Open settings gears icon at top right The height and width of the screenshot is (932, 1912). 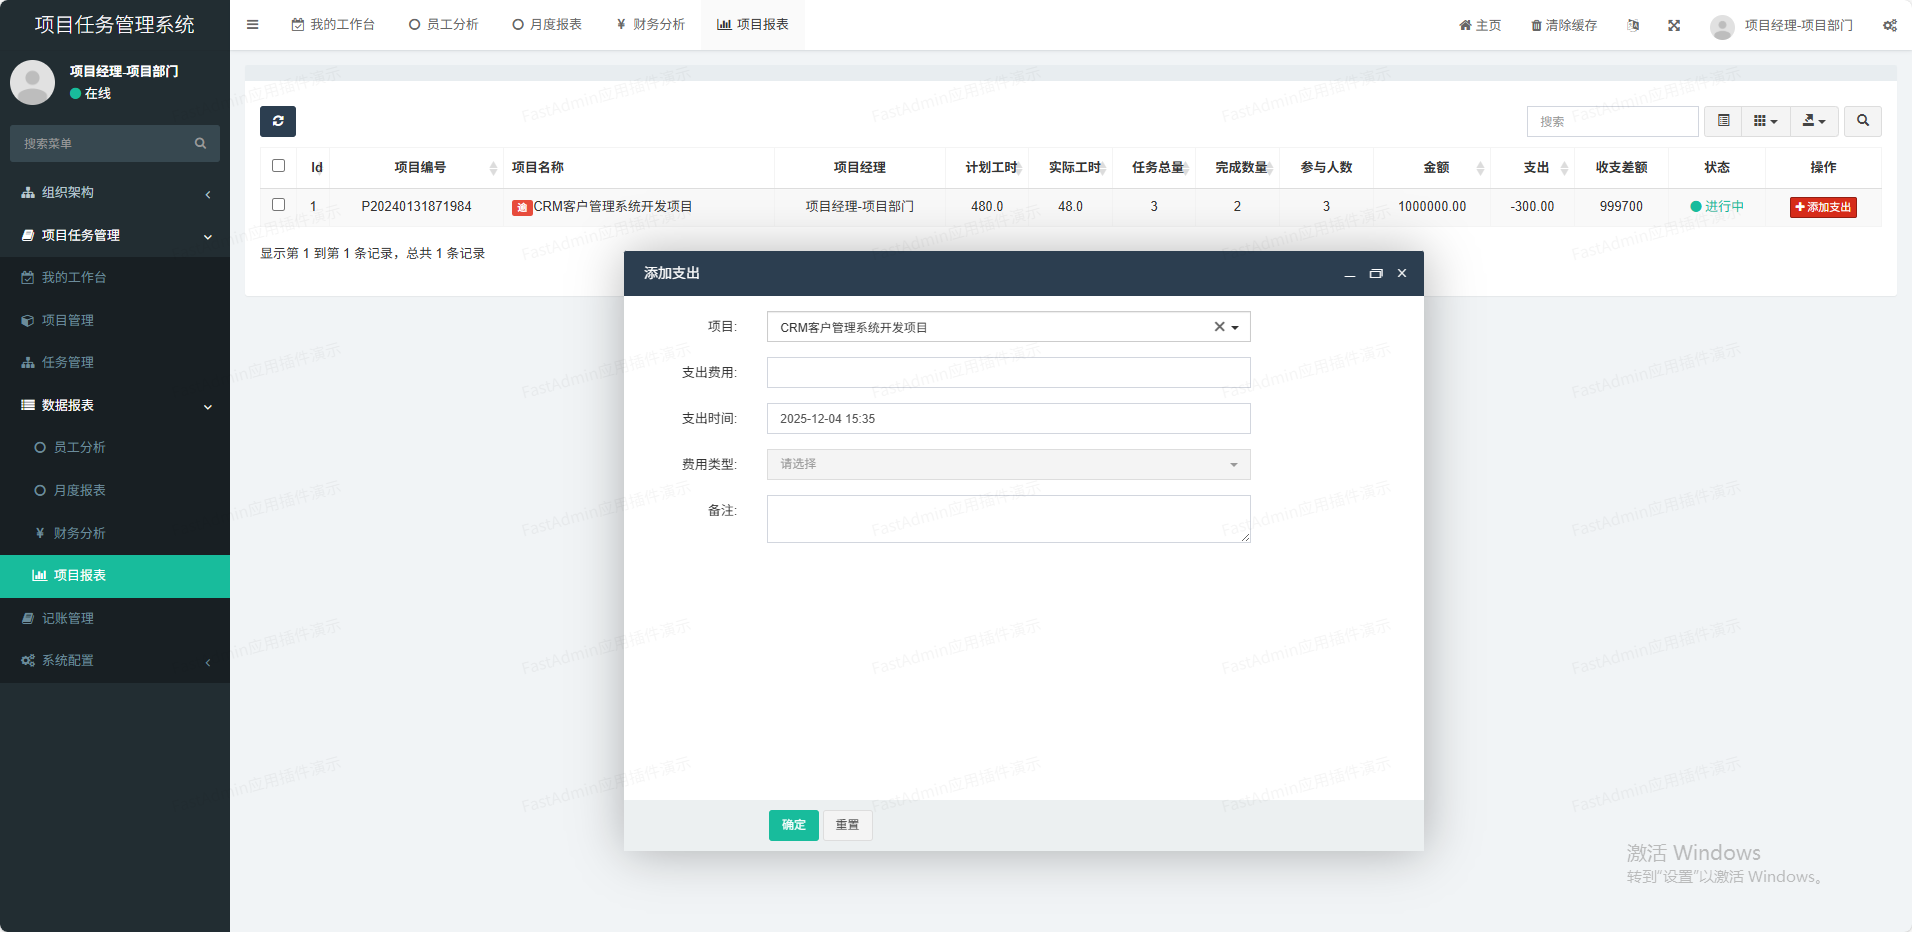1889,25
